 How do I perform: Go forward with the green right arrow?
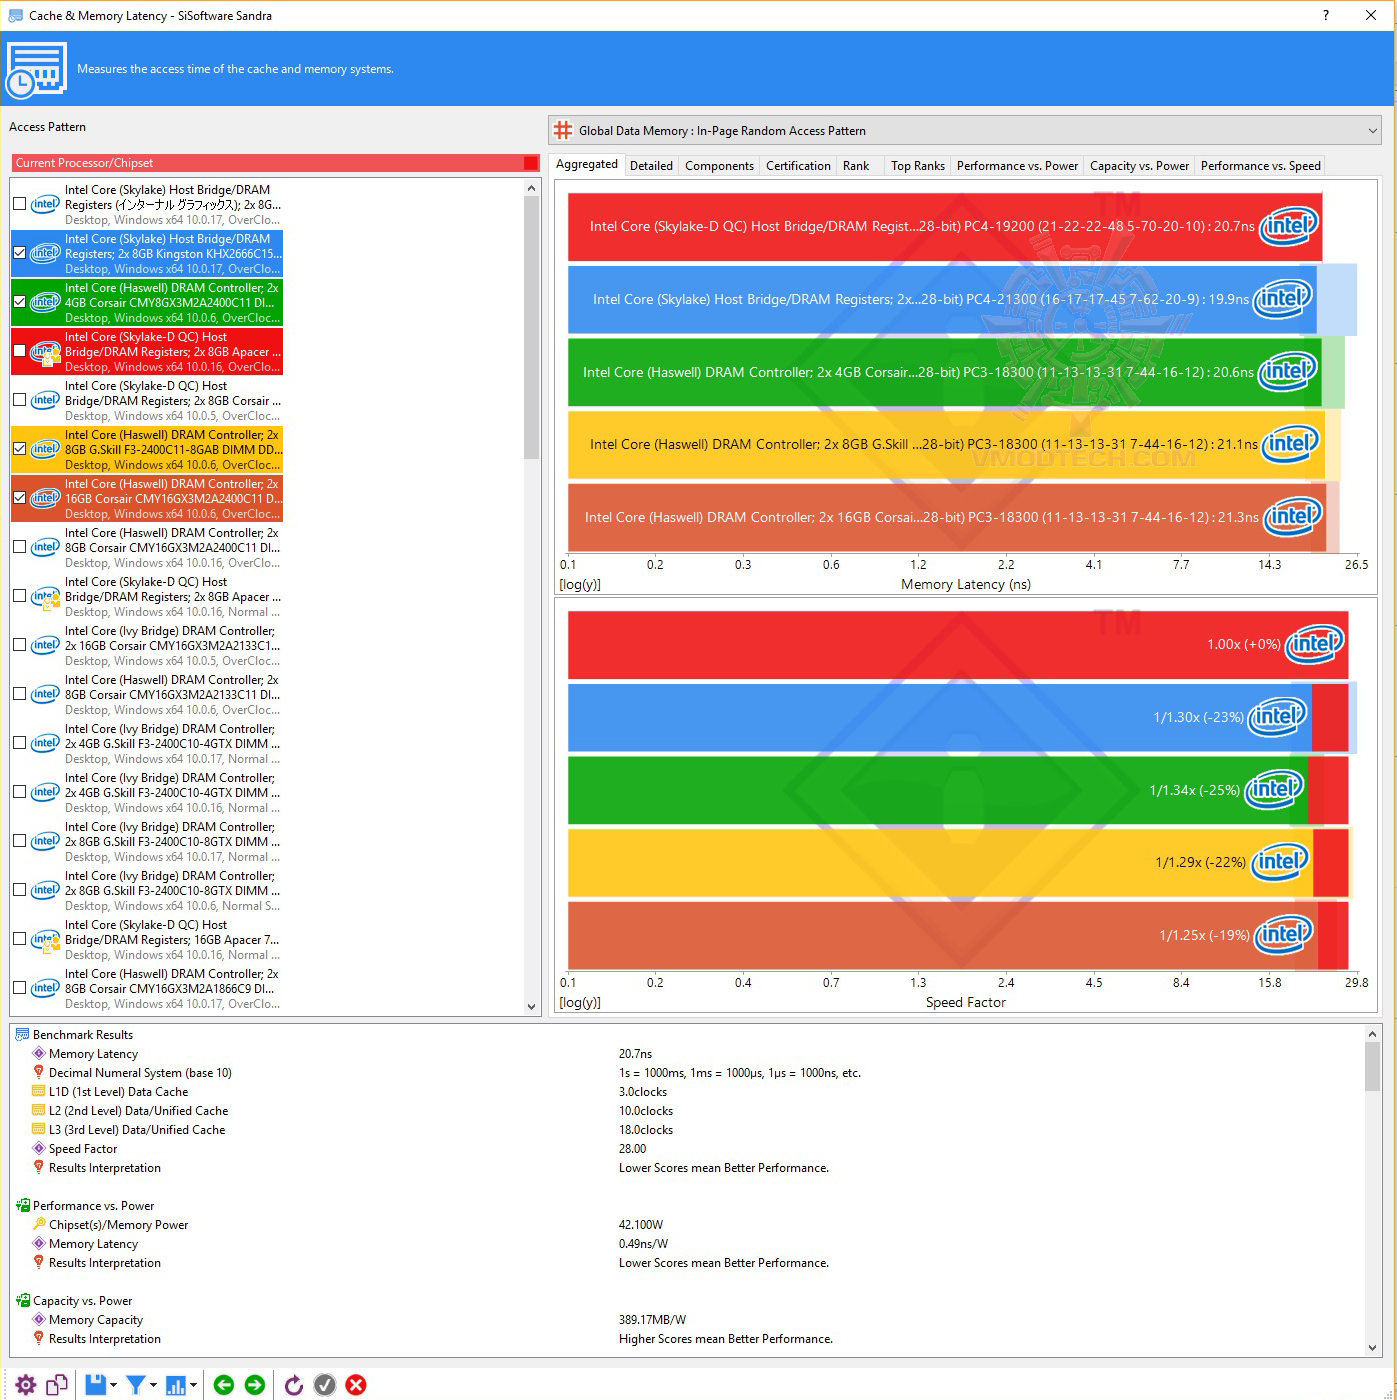255,1384
